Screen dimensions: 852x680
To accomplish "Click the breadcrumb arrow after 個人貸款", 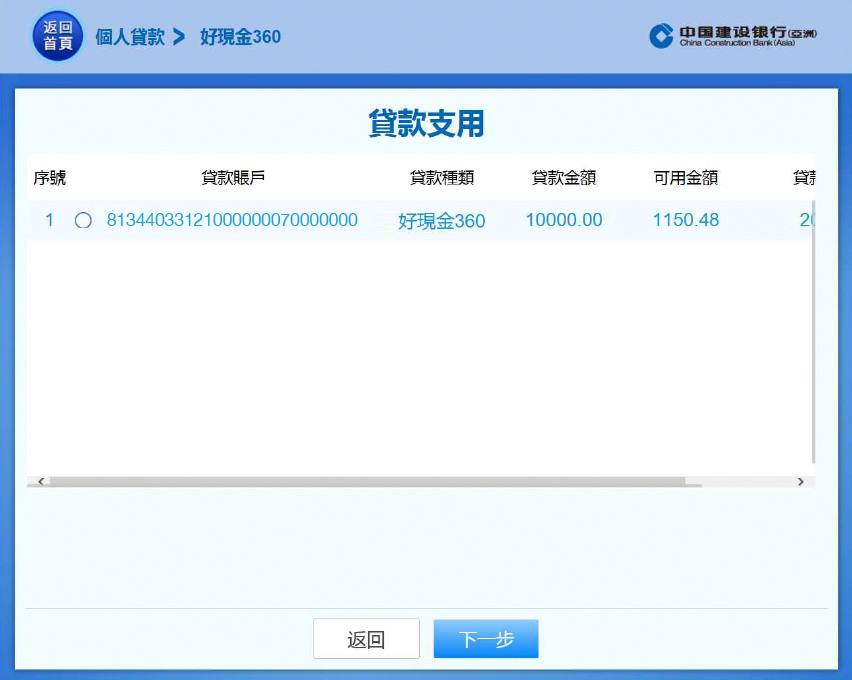I will click(179, 37).
